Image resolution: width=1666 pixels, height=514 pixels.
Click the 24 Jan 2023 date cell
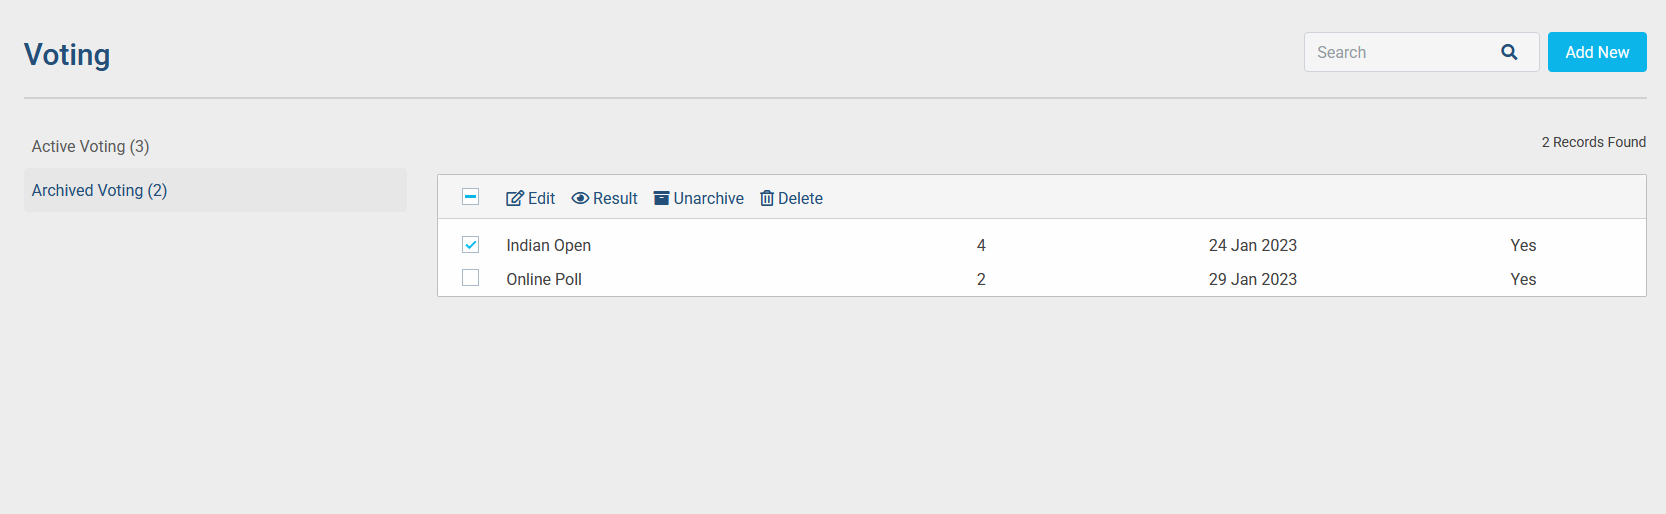(x=1252, y=245)
